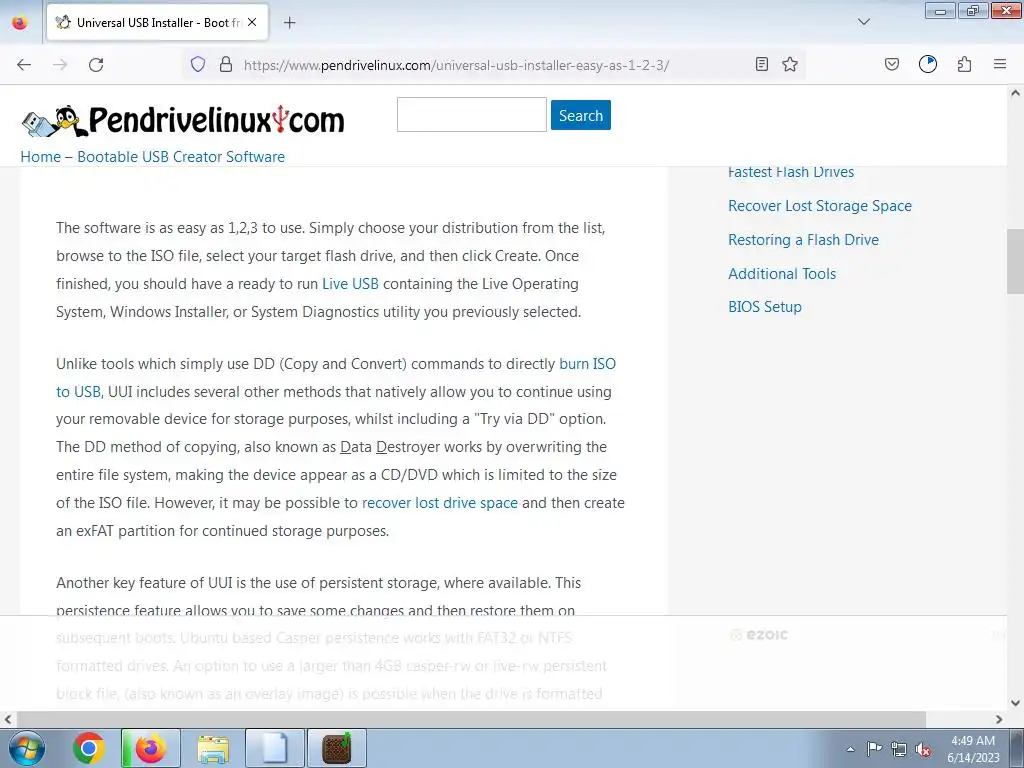Click the muted volume tray icon

click(x=923, y=749)
